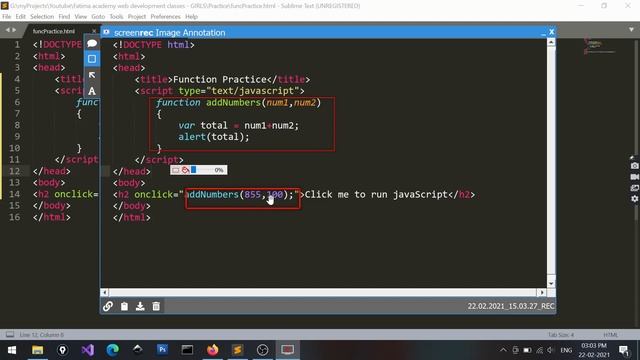The image size is (640, 360).
Task: Click the horizontal scrollbar track of annotation window
Action: [x=322, y=292]
